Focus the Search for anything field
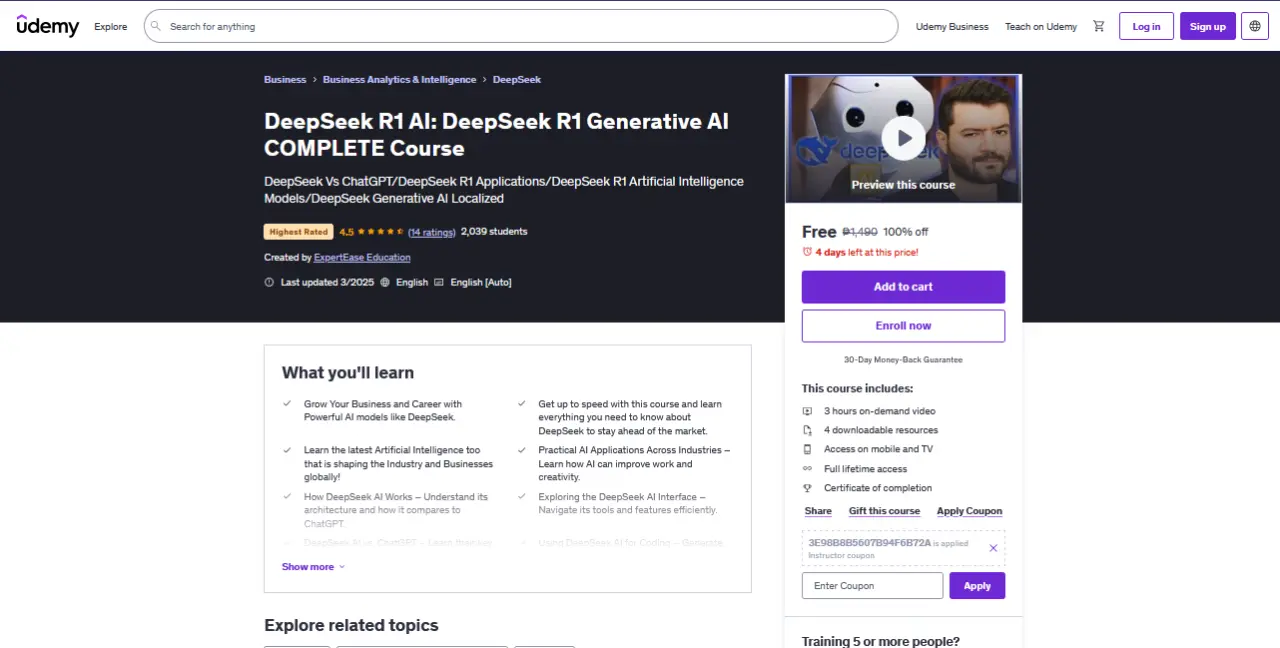The height and width of the screenshot is (648, 1280). (521, 26)
